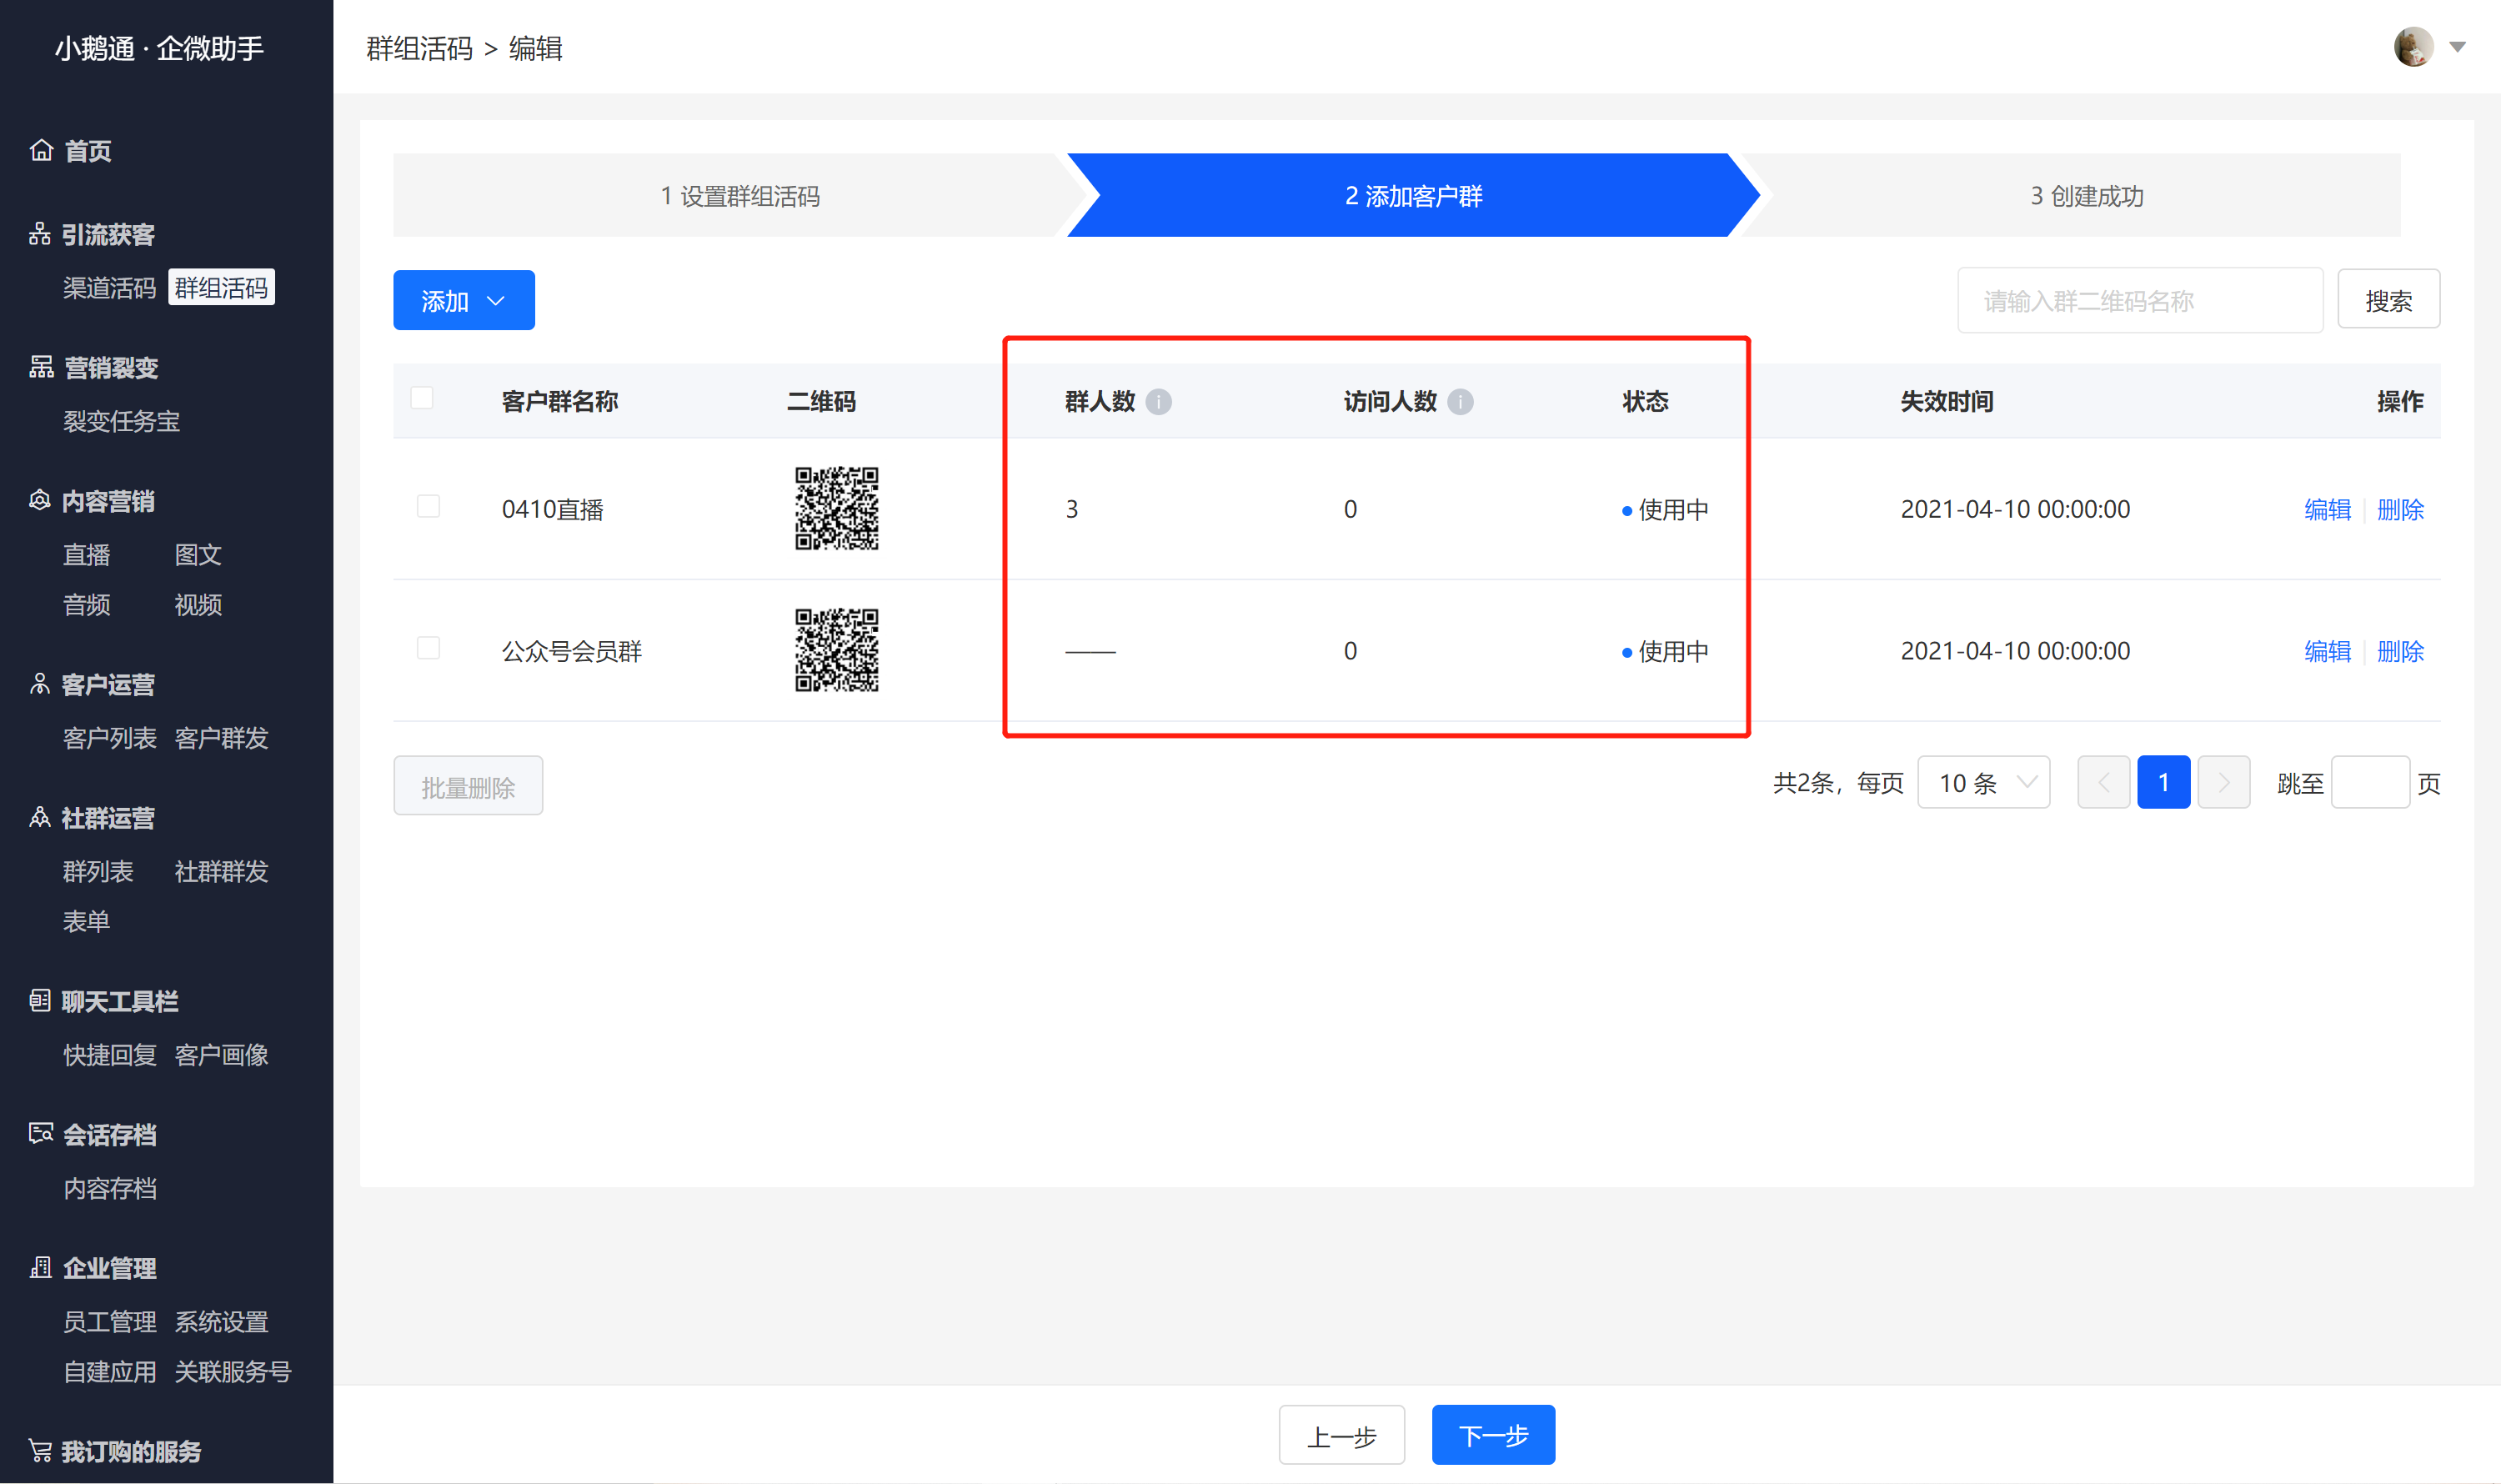Click 小鹅通·企微助手 logo title

pyautogui.click(x=159, y=48)
